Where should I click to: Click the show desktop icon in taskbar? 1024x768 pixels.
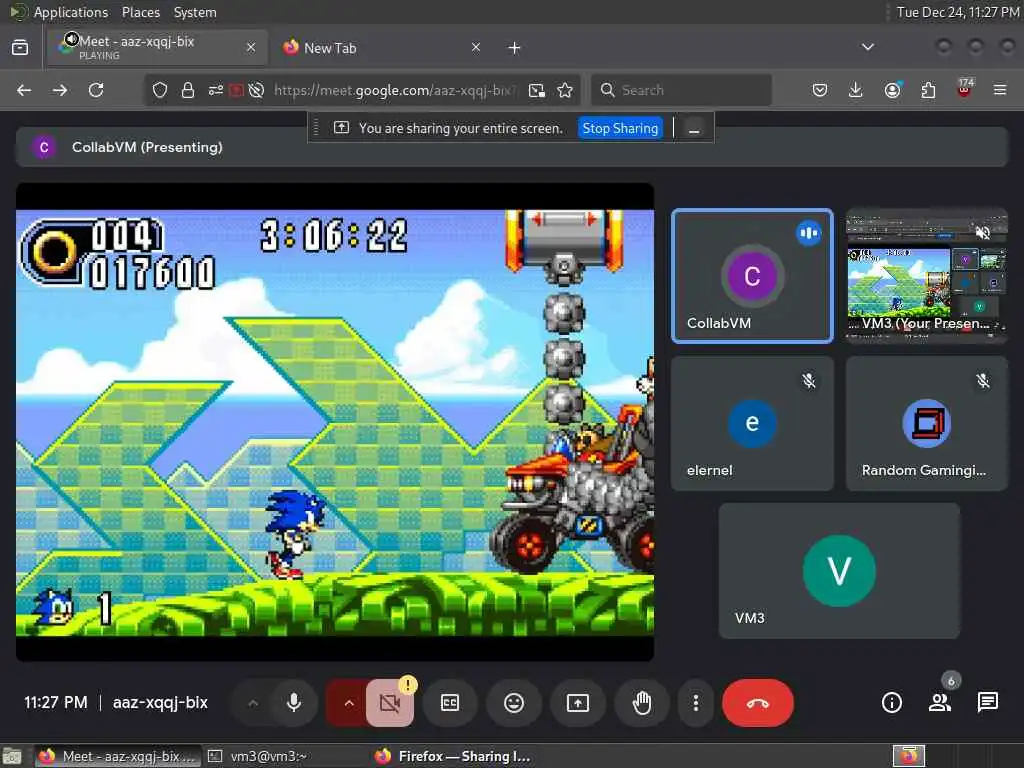tap(12, 756)
